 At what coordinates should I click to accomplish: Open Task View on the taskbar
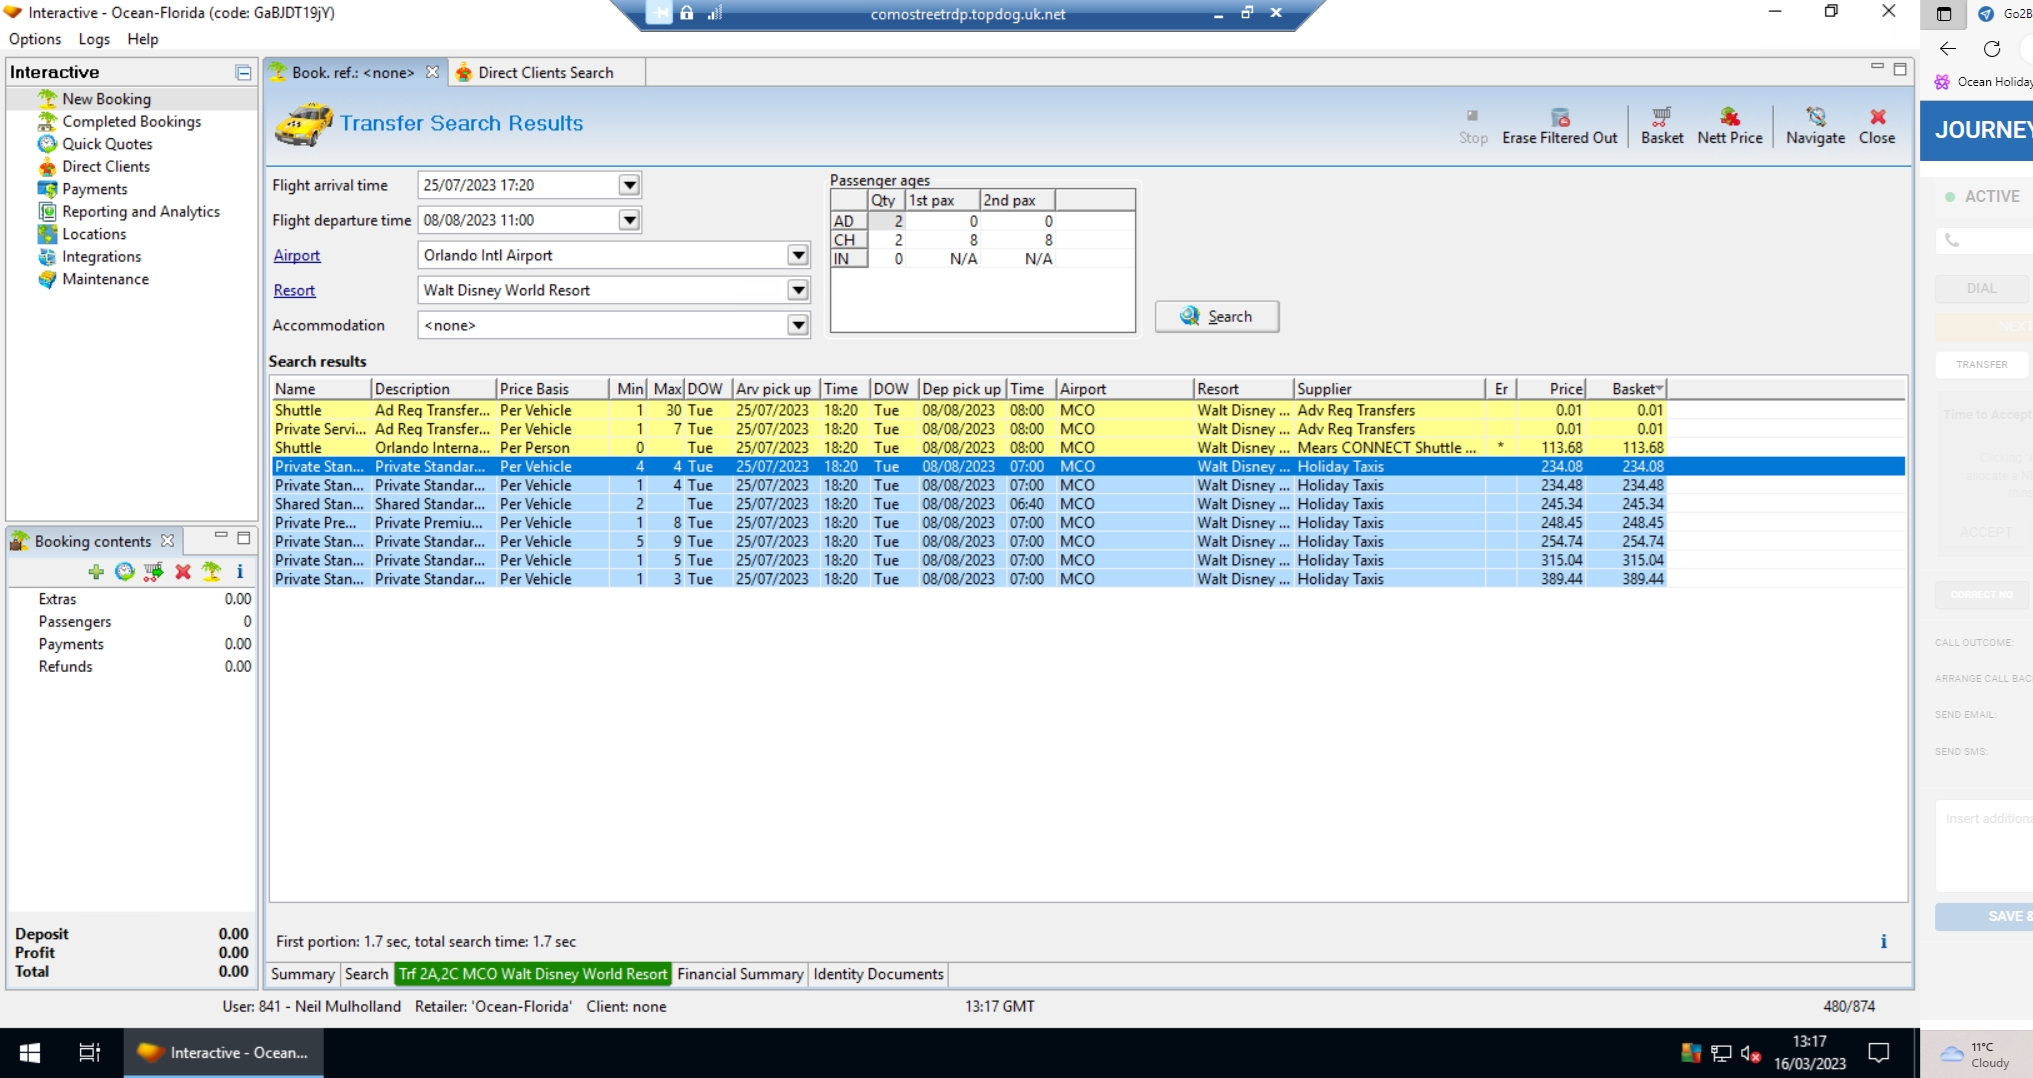[x=89, y=1053]
